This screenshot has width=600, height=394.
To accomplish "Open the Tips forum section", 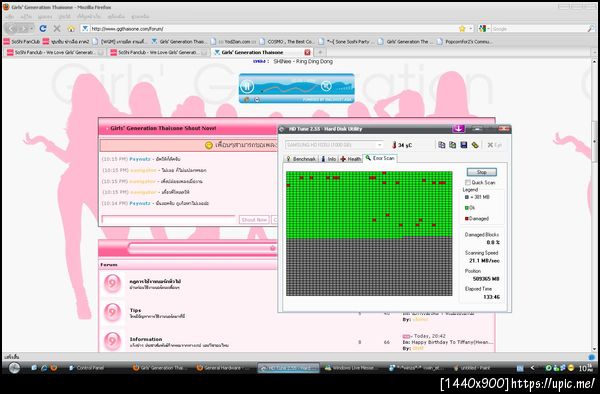I will pyautogui.click(x=135, y=310).
